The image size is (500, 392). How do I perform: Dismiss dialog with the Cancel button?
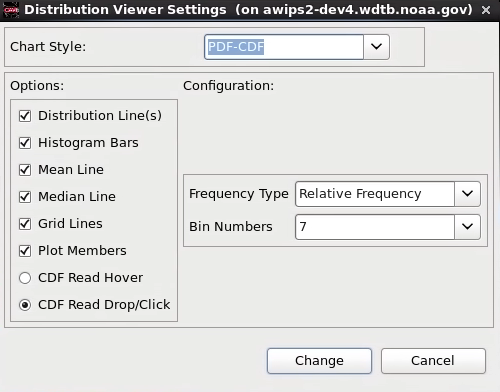tap(433, 361)
